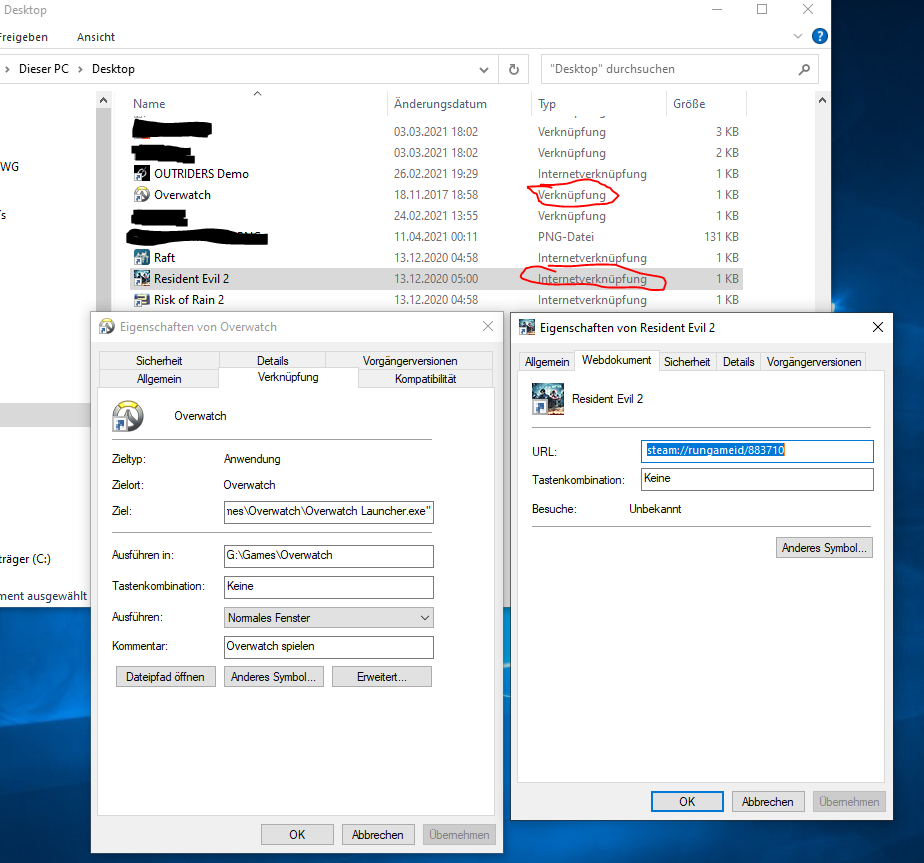
Task: Click the file list scroll up arrow
Action: 822,101
